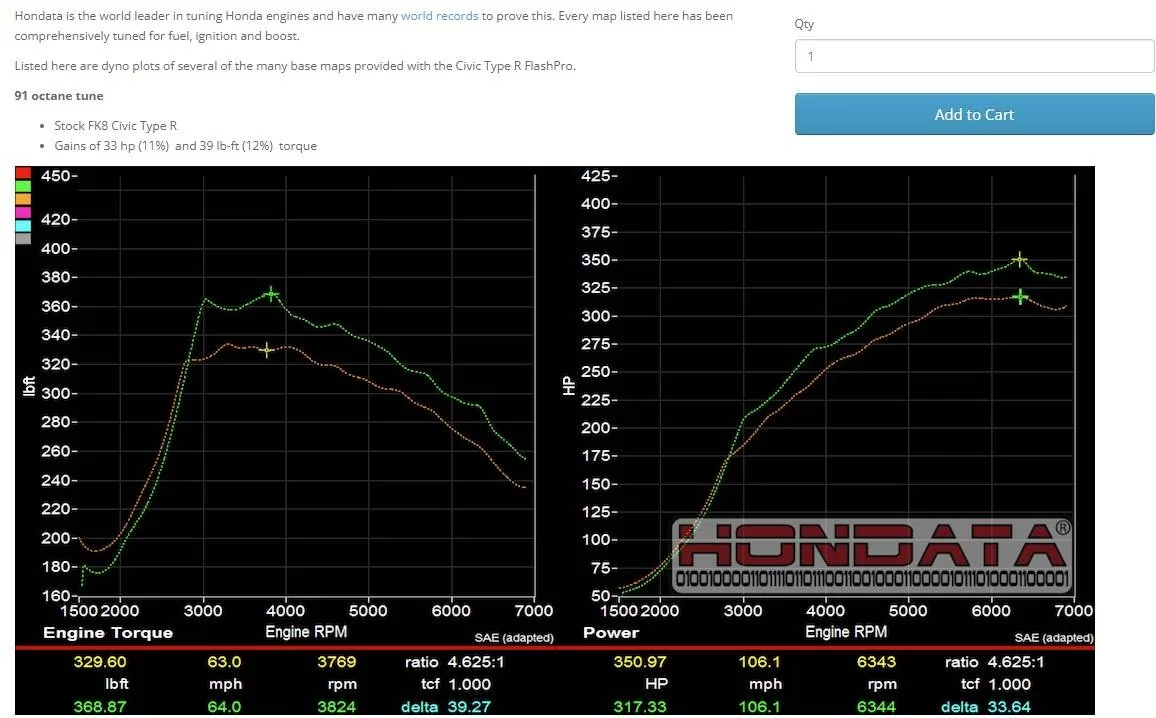Click the cyan run legend swatch
Viewport: 1156px width, 718px height.
click(23, 225)
